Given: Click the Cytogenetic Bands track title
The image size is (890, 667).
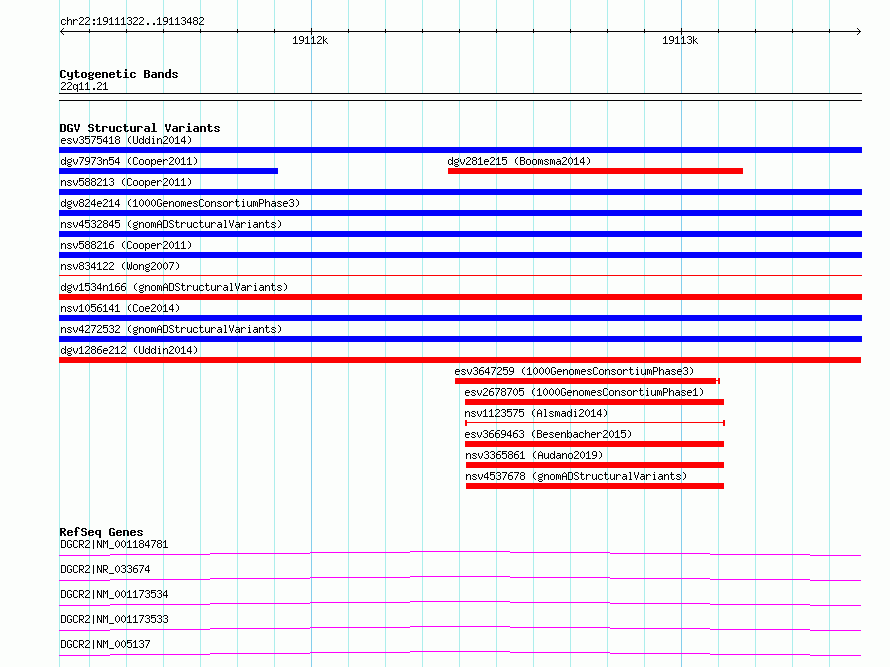Looking at the screenshot, I should [119, 74].
